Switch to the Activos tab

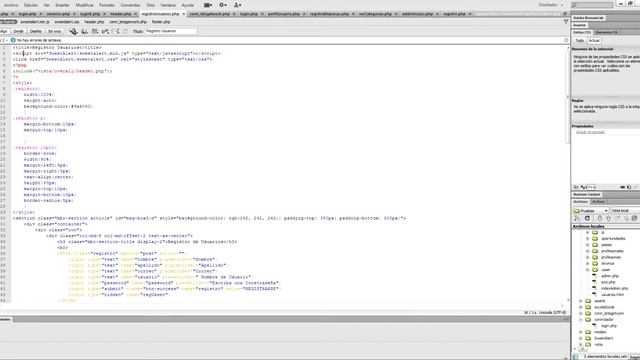(x=598, y=202)
